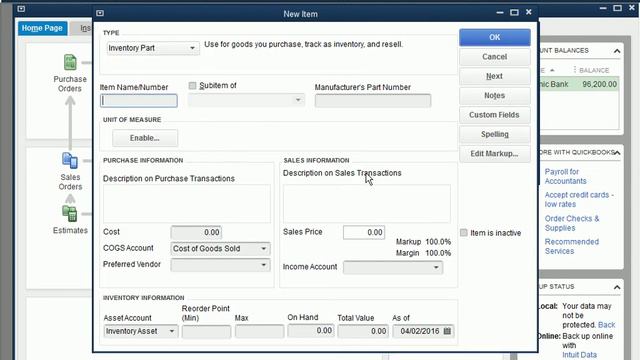
Task: Click Description on Sales Transactions box
Action: tap(367, 204)
